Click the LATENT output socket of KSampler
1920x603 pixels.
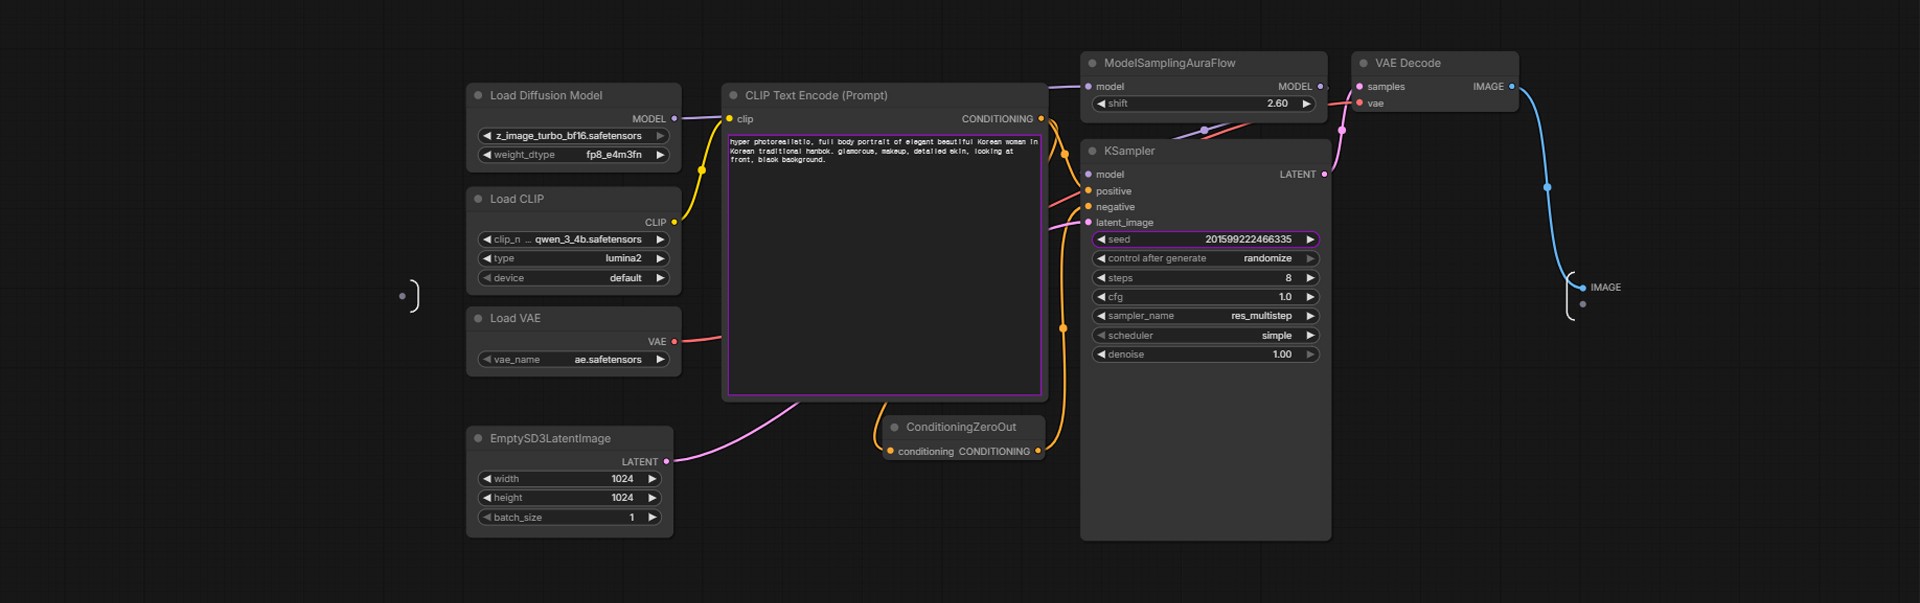click(x=1324, y=175)
